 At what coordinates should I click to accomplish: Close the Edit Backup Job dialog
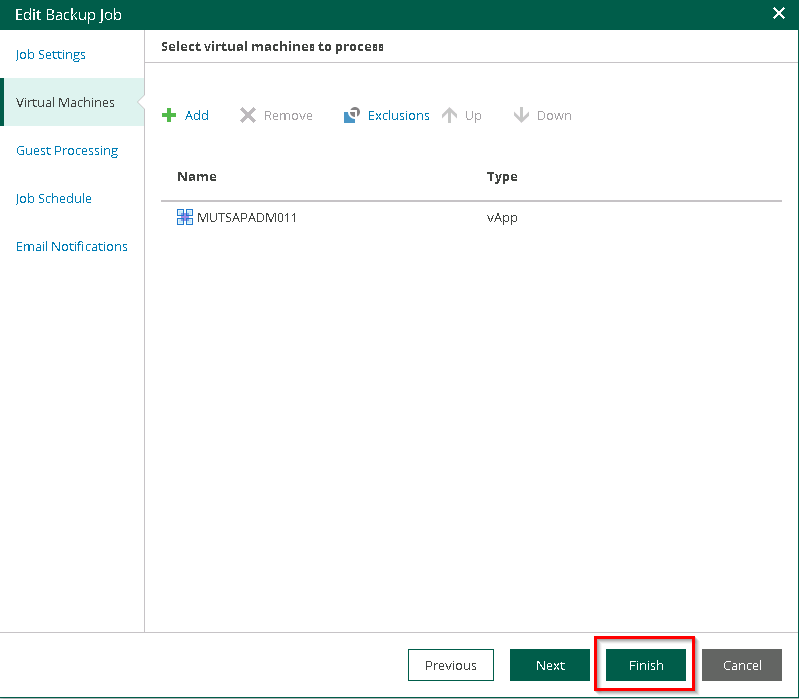(779, 14)
